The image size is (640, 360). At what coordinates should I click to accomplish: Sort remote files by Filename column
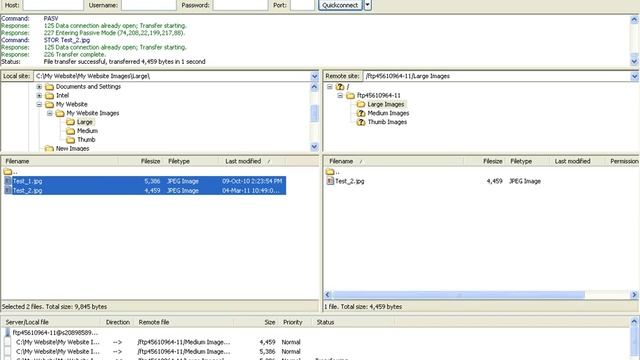point(393,161)
